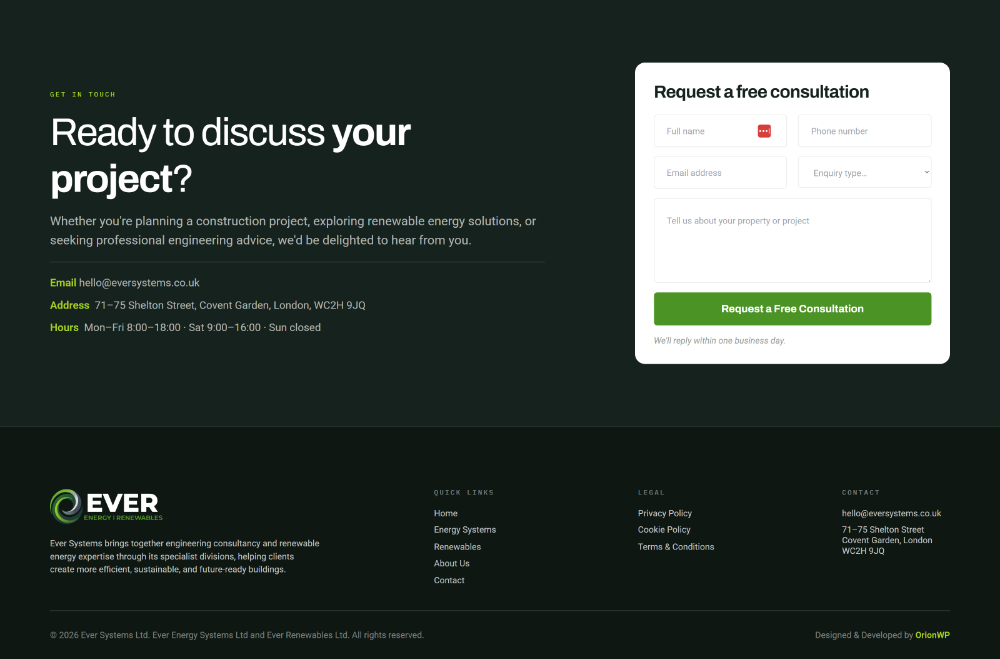Image resolution: width=1000 pixels, height=659 pixels.
Task: Visit the About Us link
Action: click(452, 563)
